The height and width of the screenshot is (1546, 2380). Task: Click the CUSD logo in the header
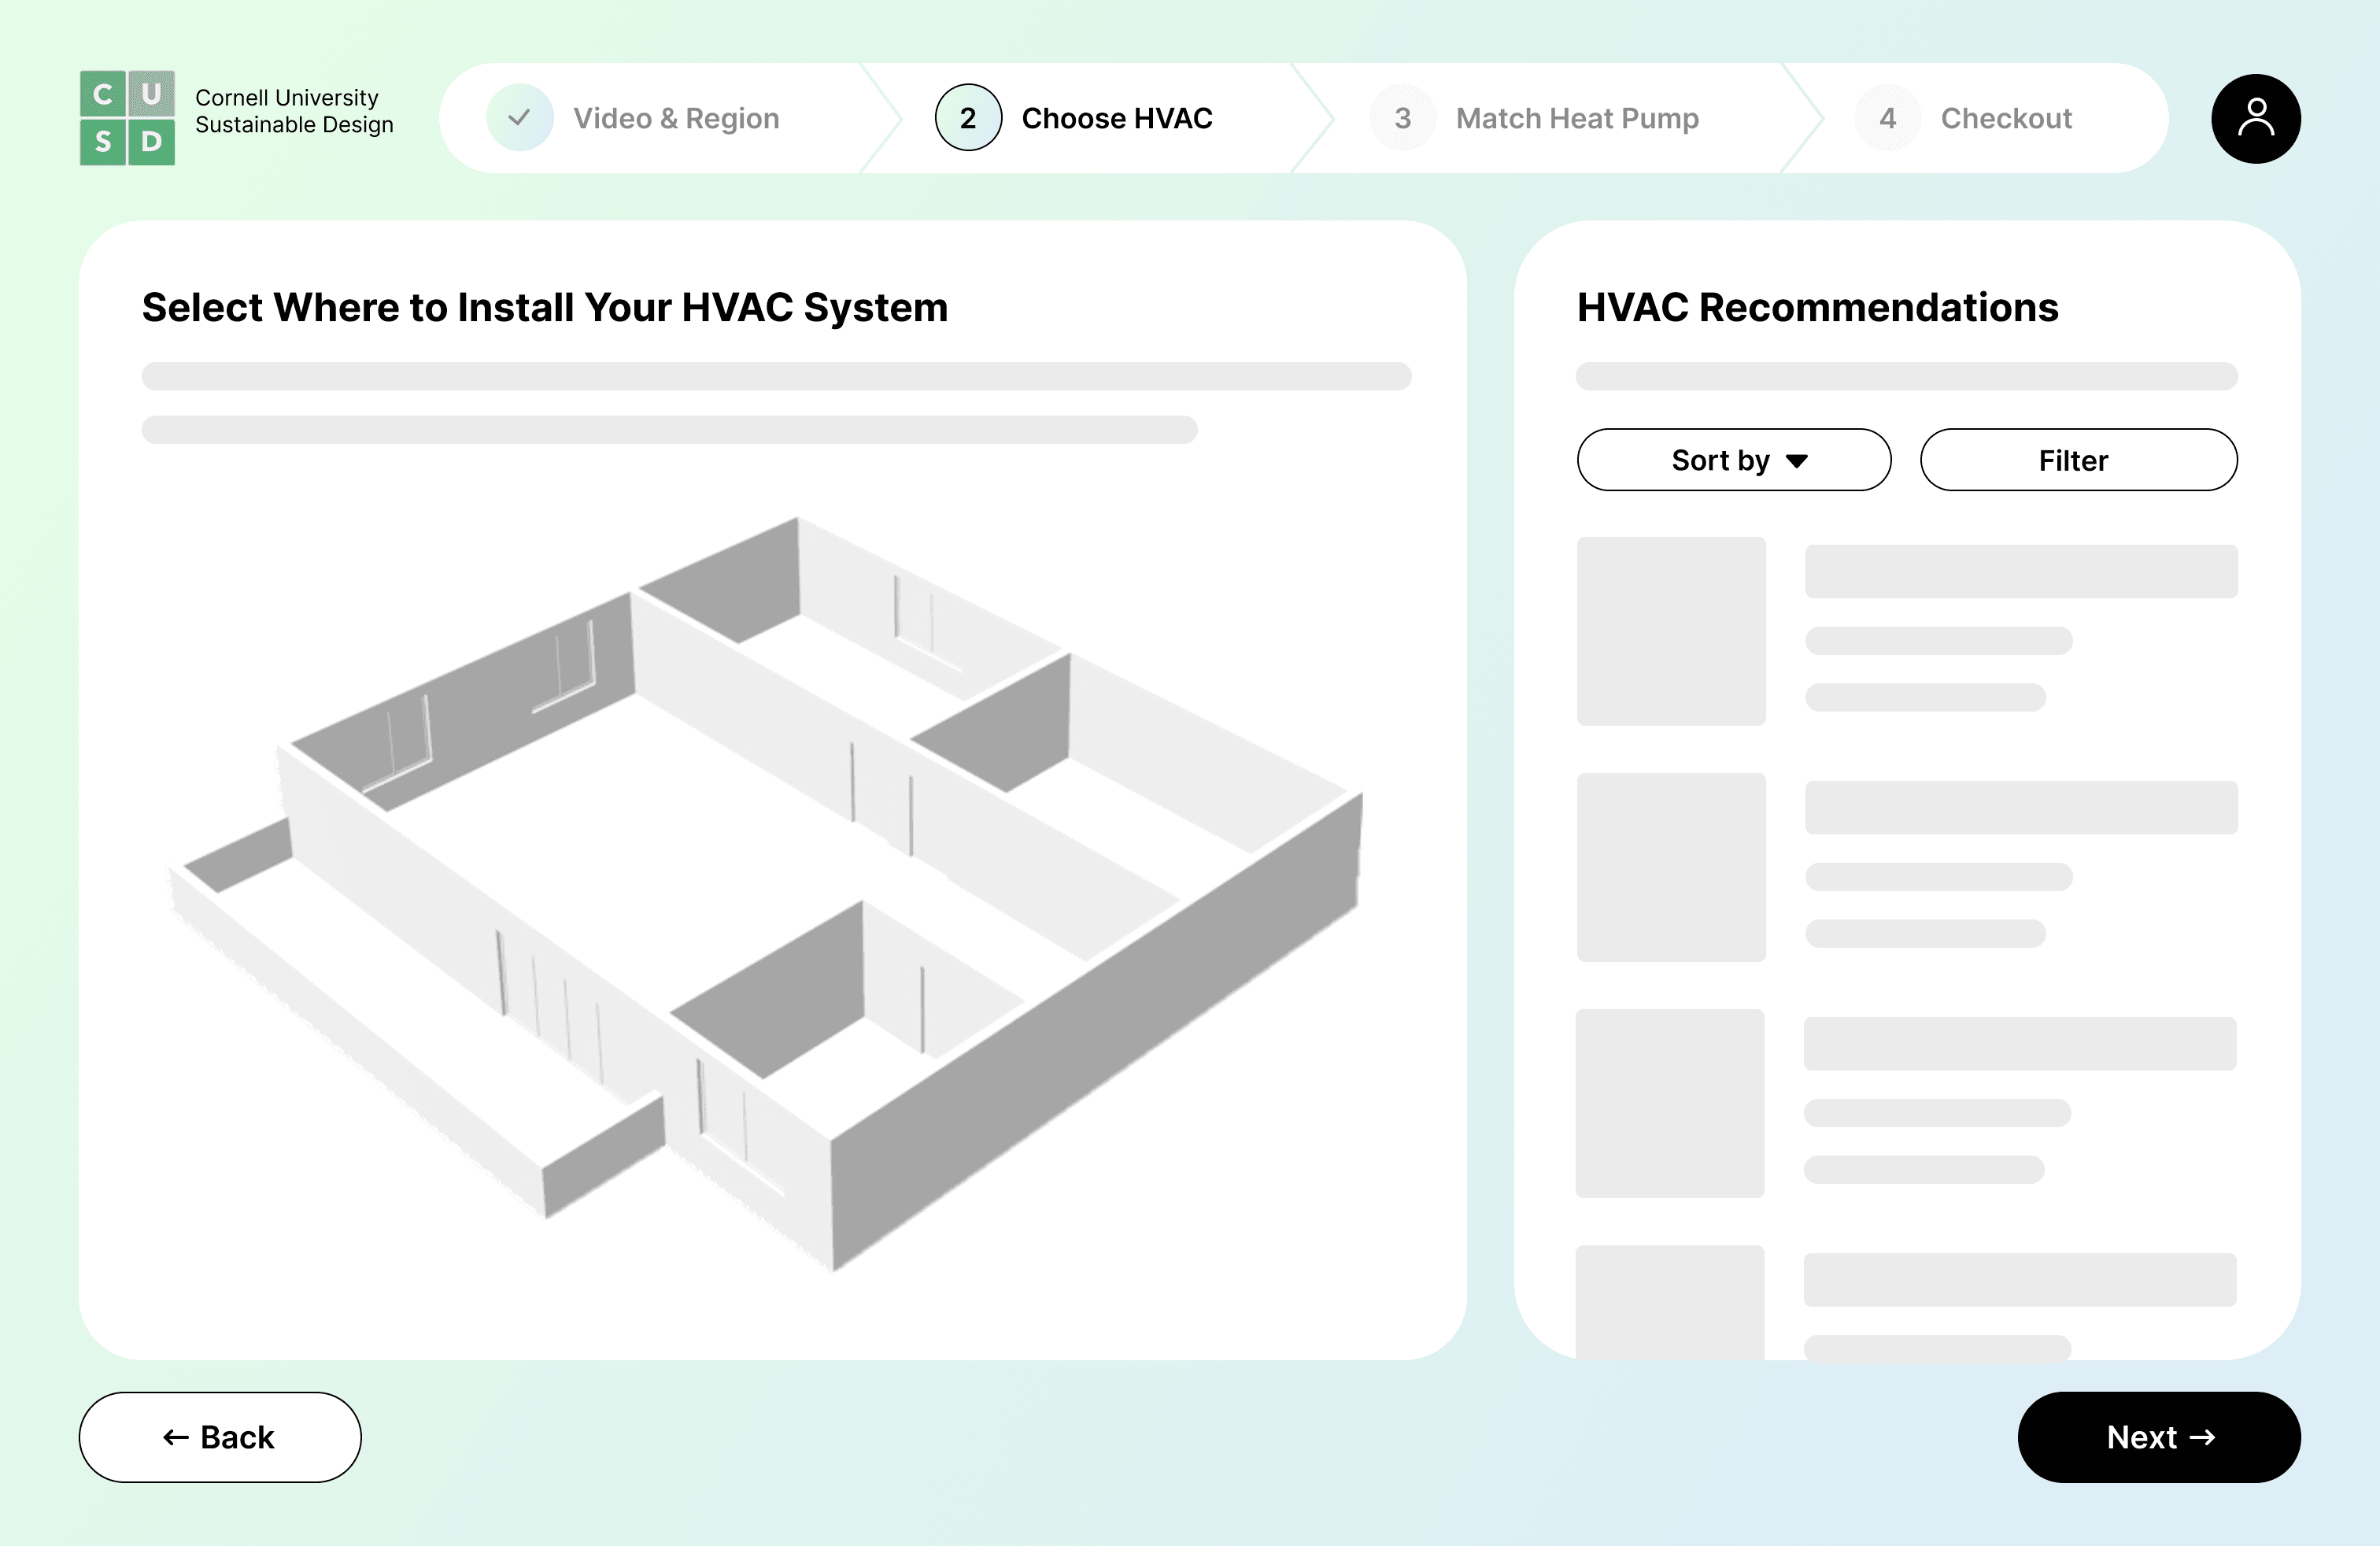click(127, 118)
